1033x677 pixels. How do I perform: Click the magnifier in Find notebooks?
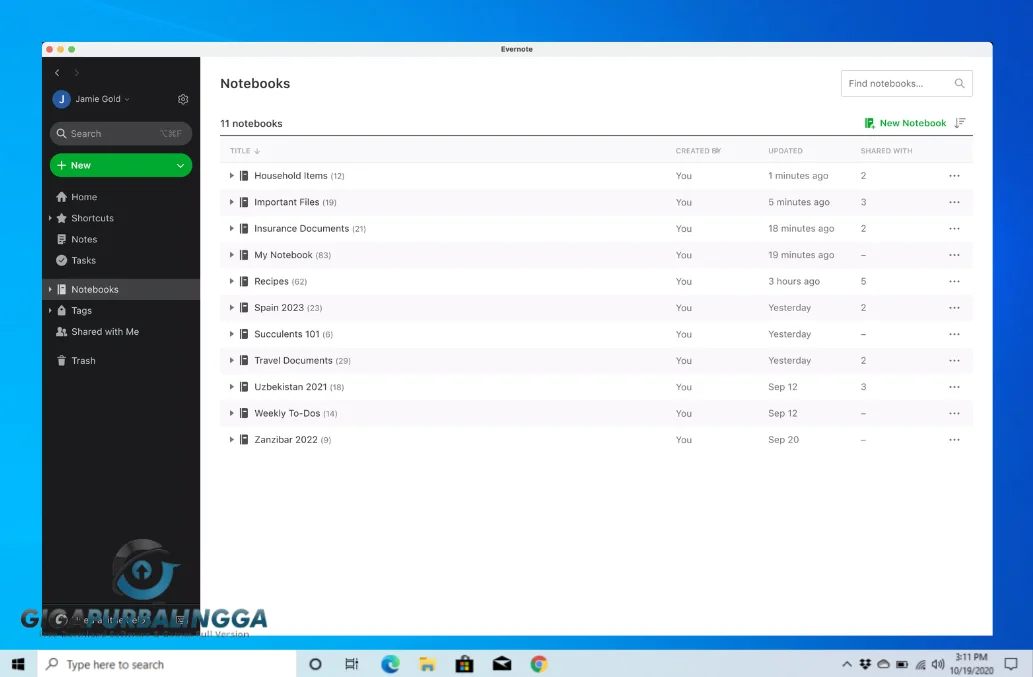click(958, 83)
